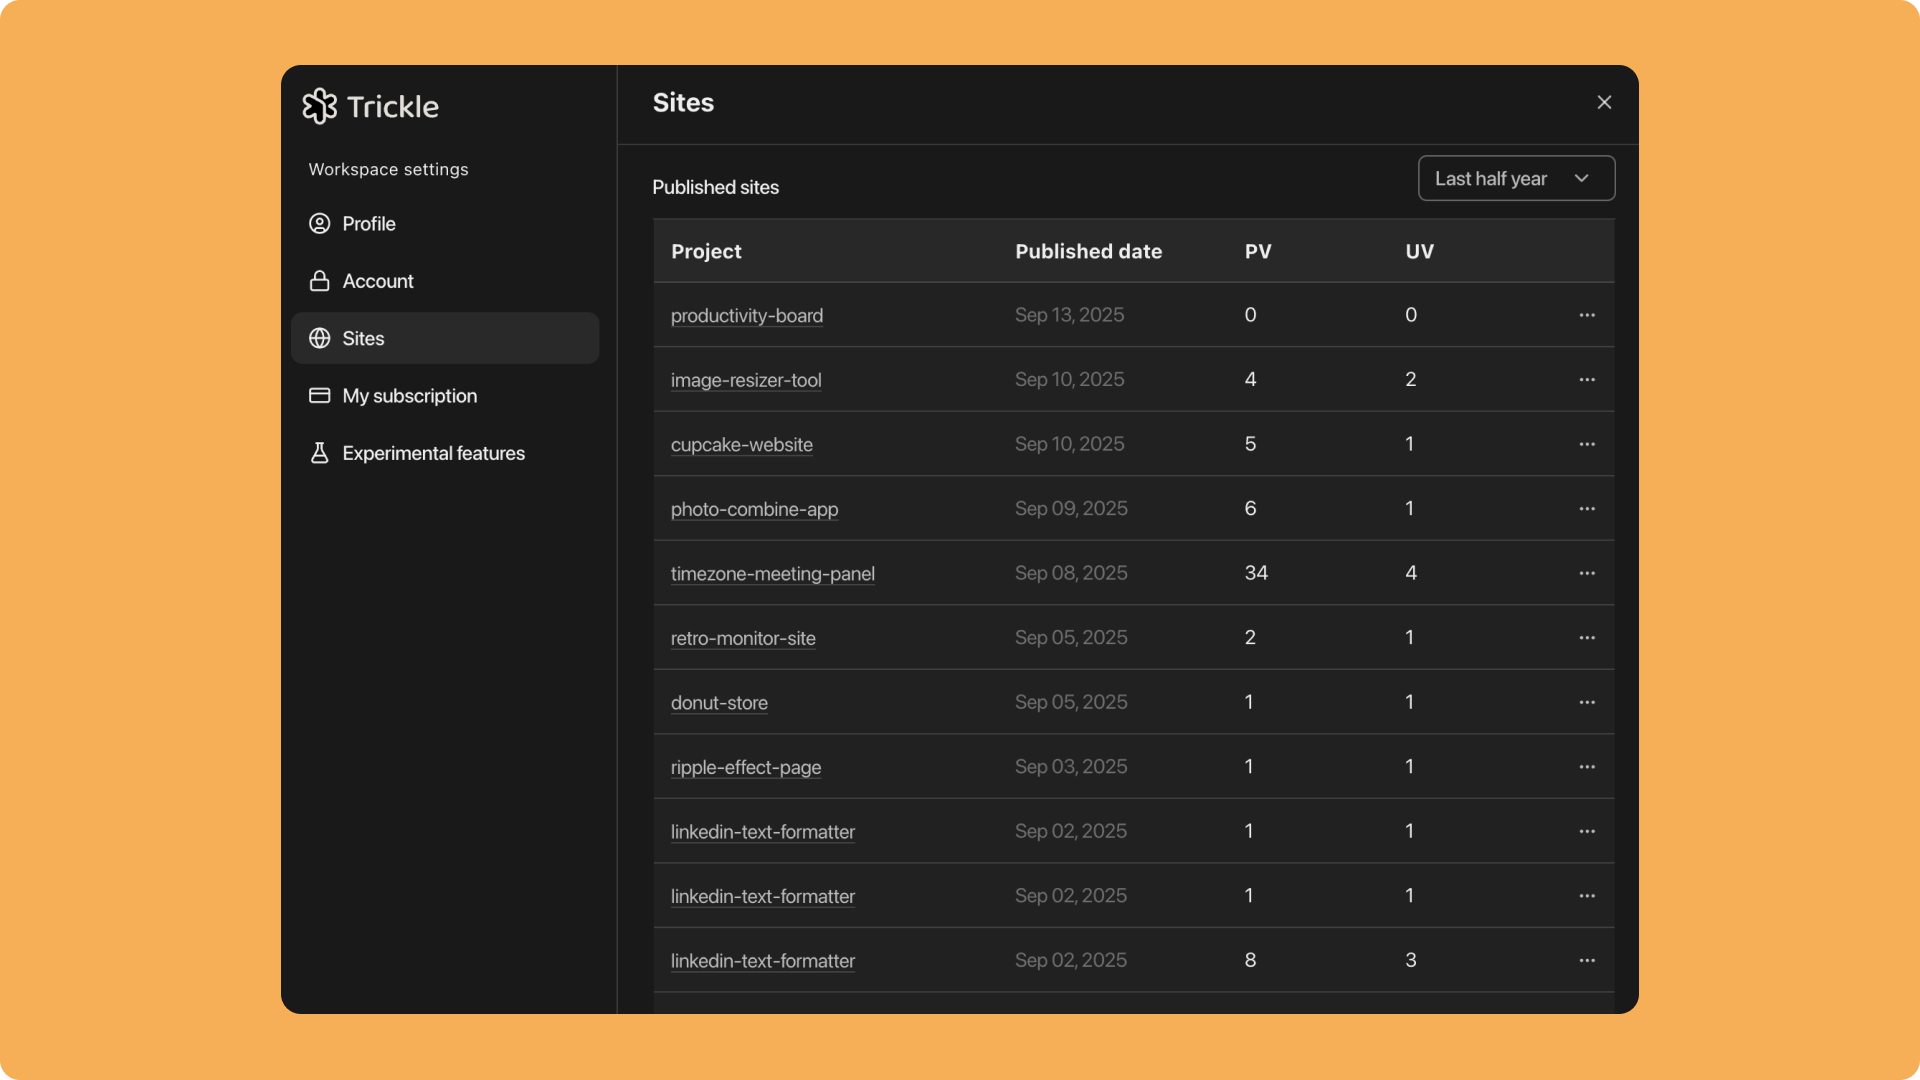
Task: Open the photo-combine-app project link
Action: pyautogui.click(x=754, y=509)
